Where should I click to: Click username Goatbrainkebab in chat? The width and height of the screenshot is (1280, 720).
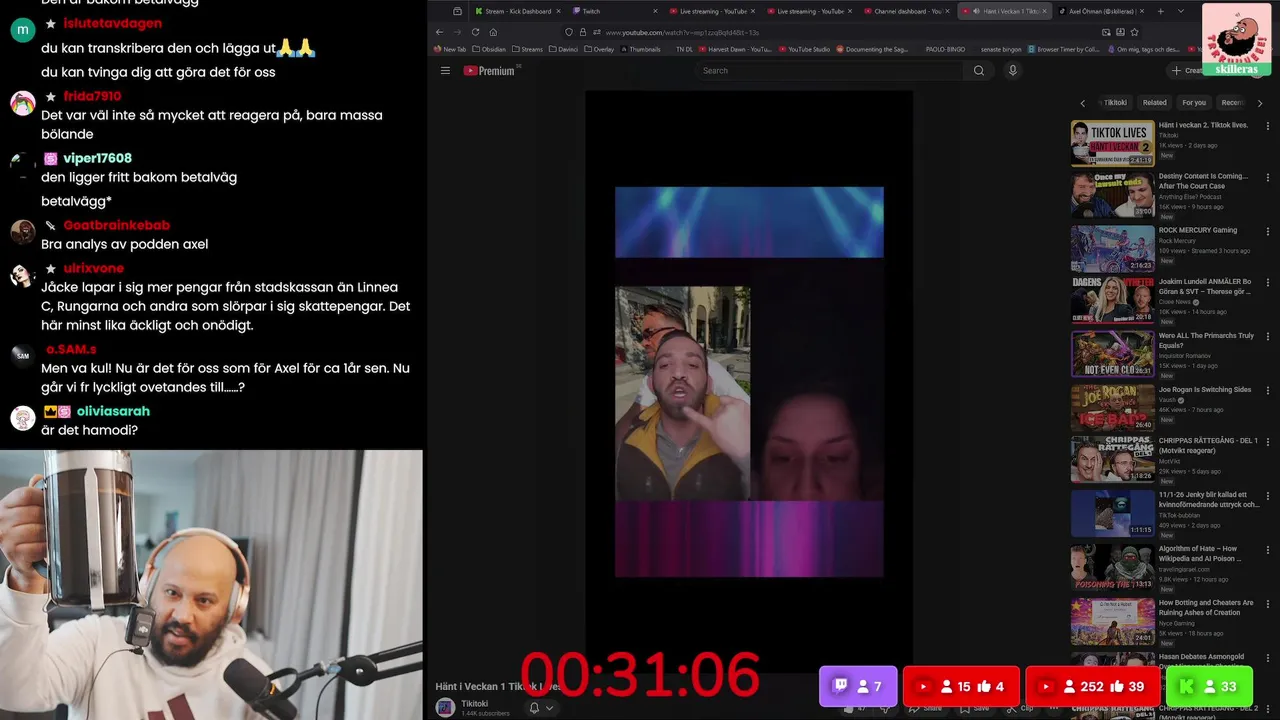tap(116, 225)
